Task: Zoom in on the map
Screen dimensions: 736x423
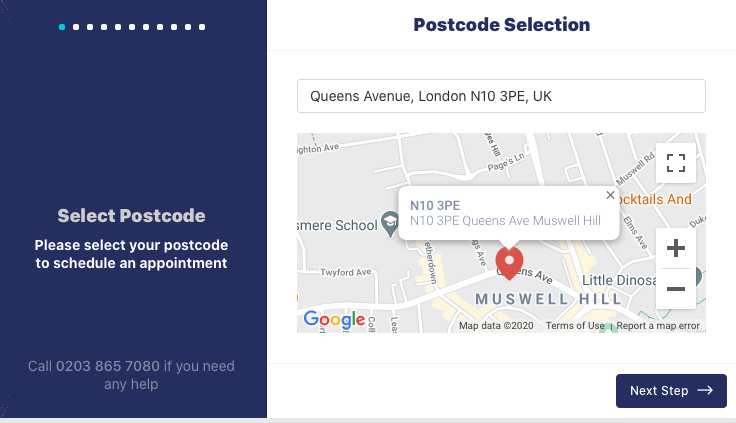Action: pyautogui.click(x=676, y=248)
